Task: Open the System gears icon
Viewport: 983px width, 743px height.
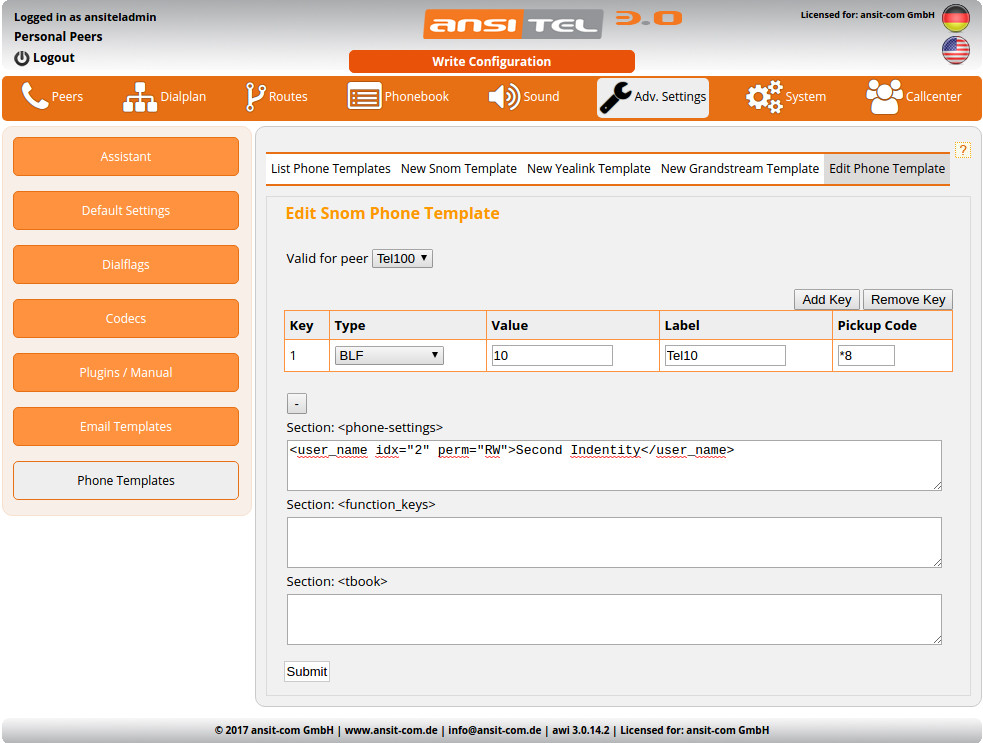Action: coord(764,97)
